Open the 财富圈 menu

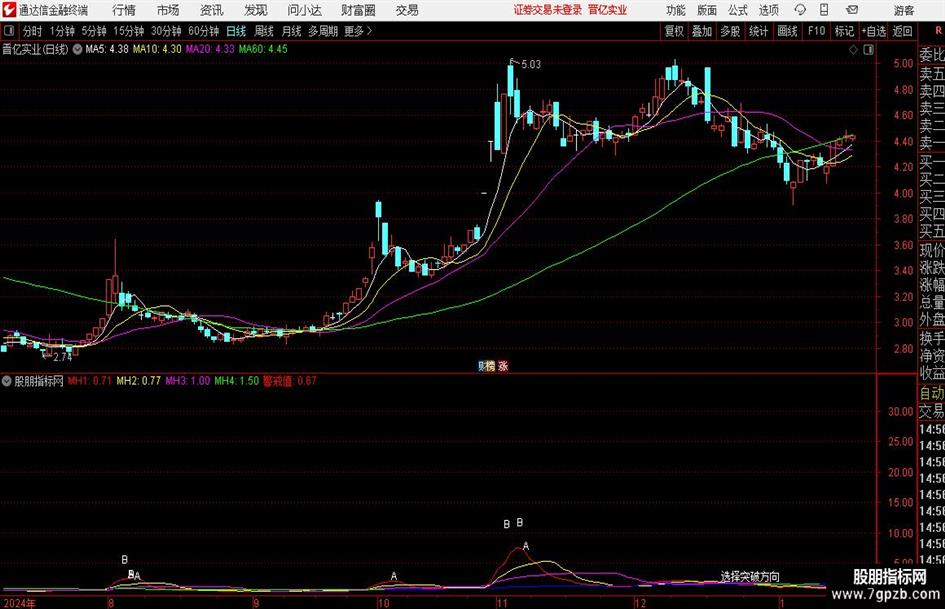point(358,10)
